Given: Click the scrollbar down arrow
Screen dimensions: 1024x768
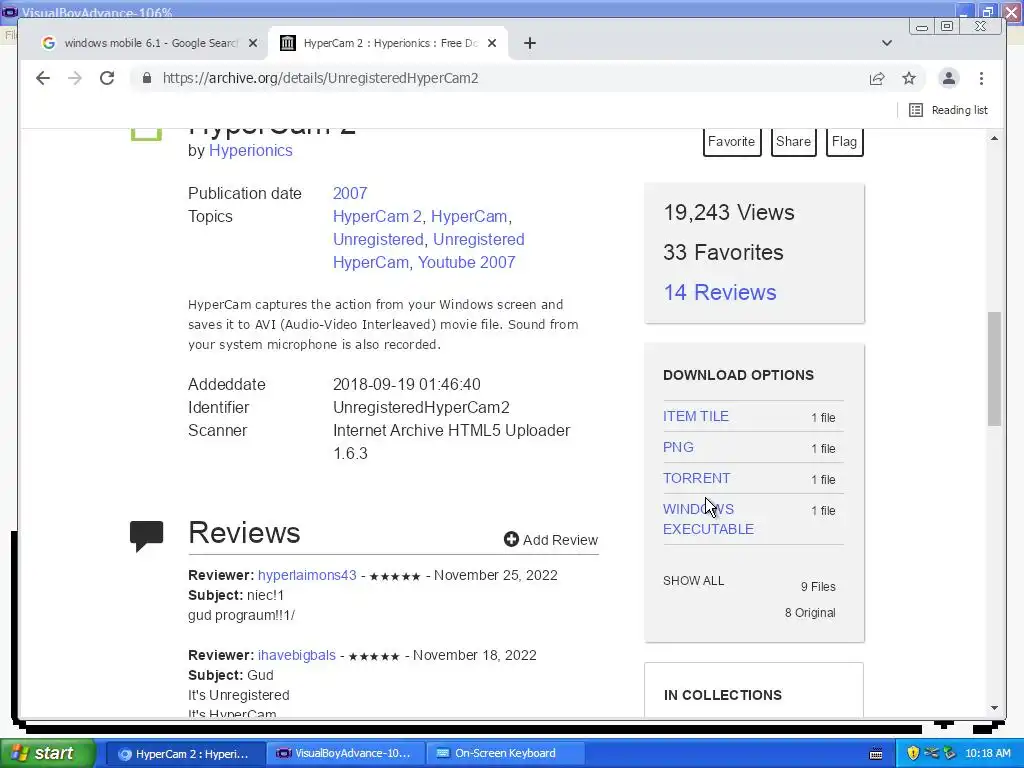Looking at the screenshot, I should 994,708.
